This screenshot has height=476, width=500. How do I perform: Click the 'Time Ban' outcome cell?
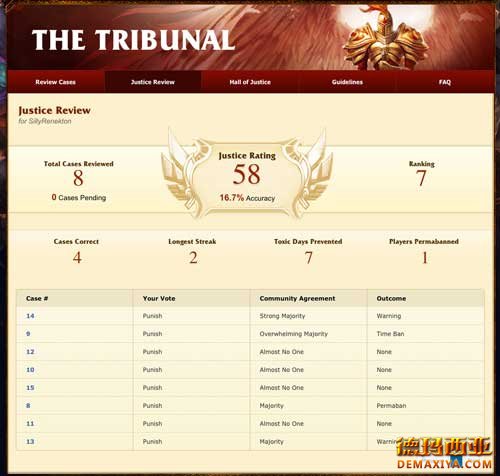click(390, 334)
